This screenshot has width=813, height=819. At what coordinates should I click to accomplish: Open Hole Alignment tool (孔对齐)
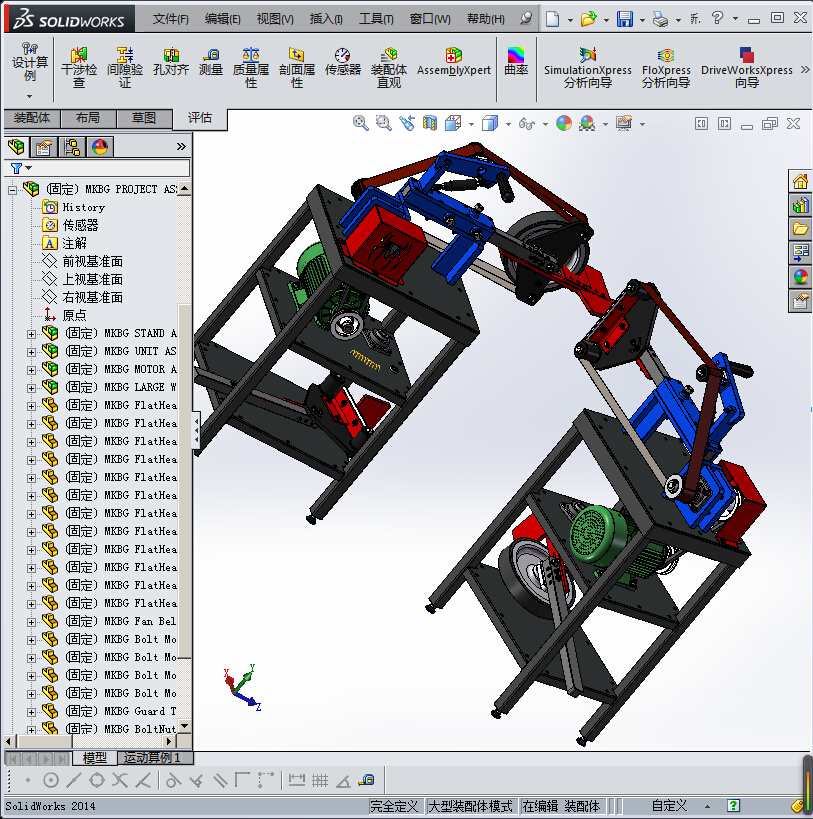click(171, 62)
